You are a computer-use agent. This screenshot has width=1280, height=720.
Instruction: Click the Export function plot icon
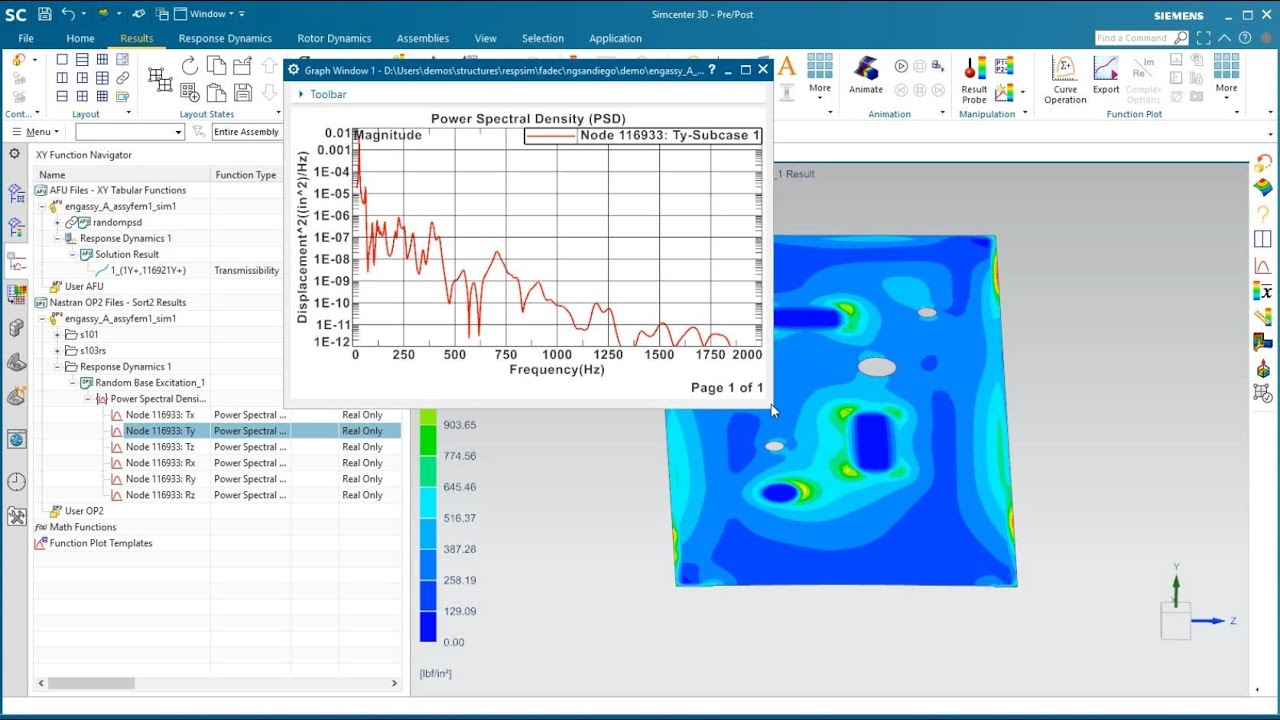(1106, 75)
